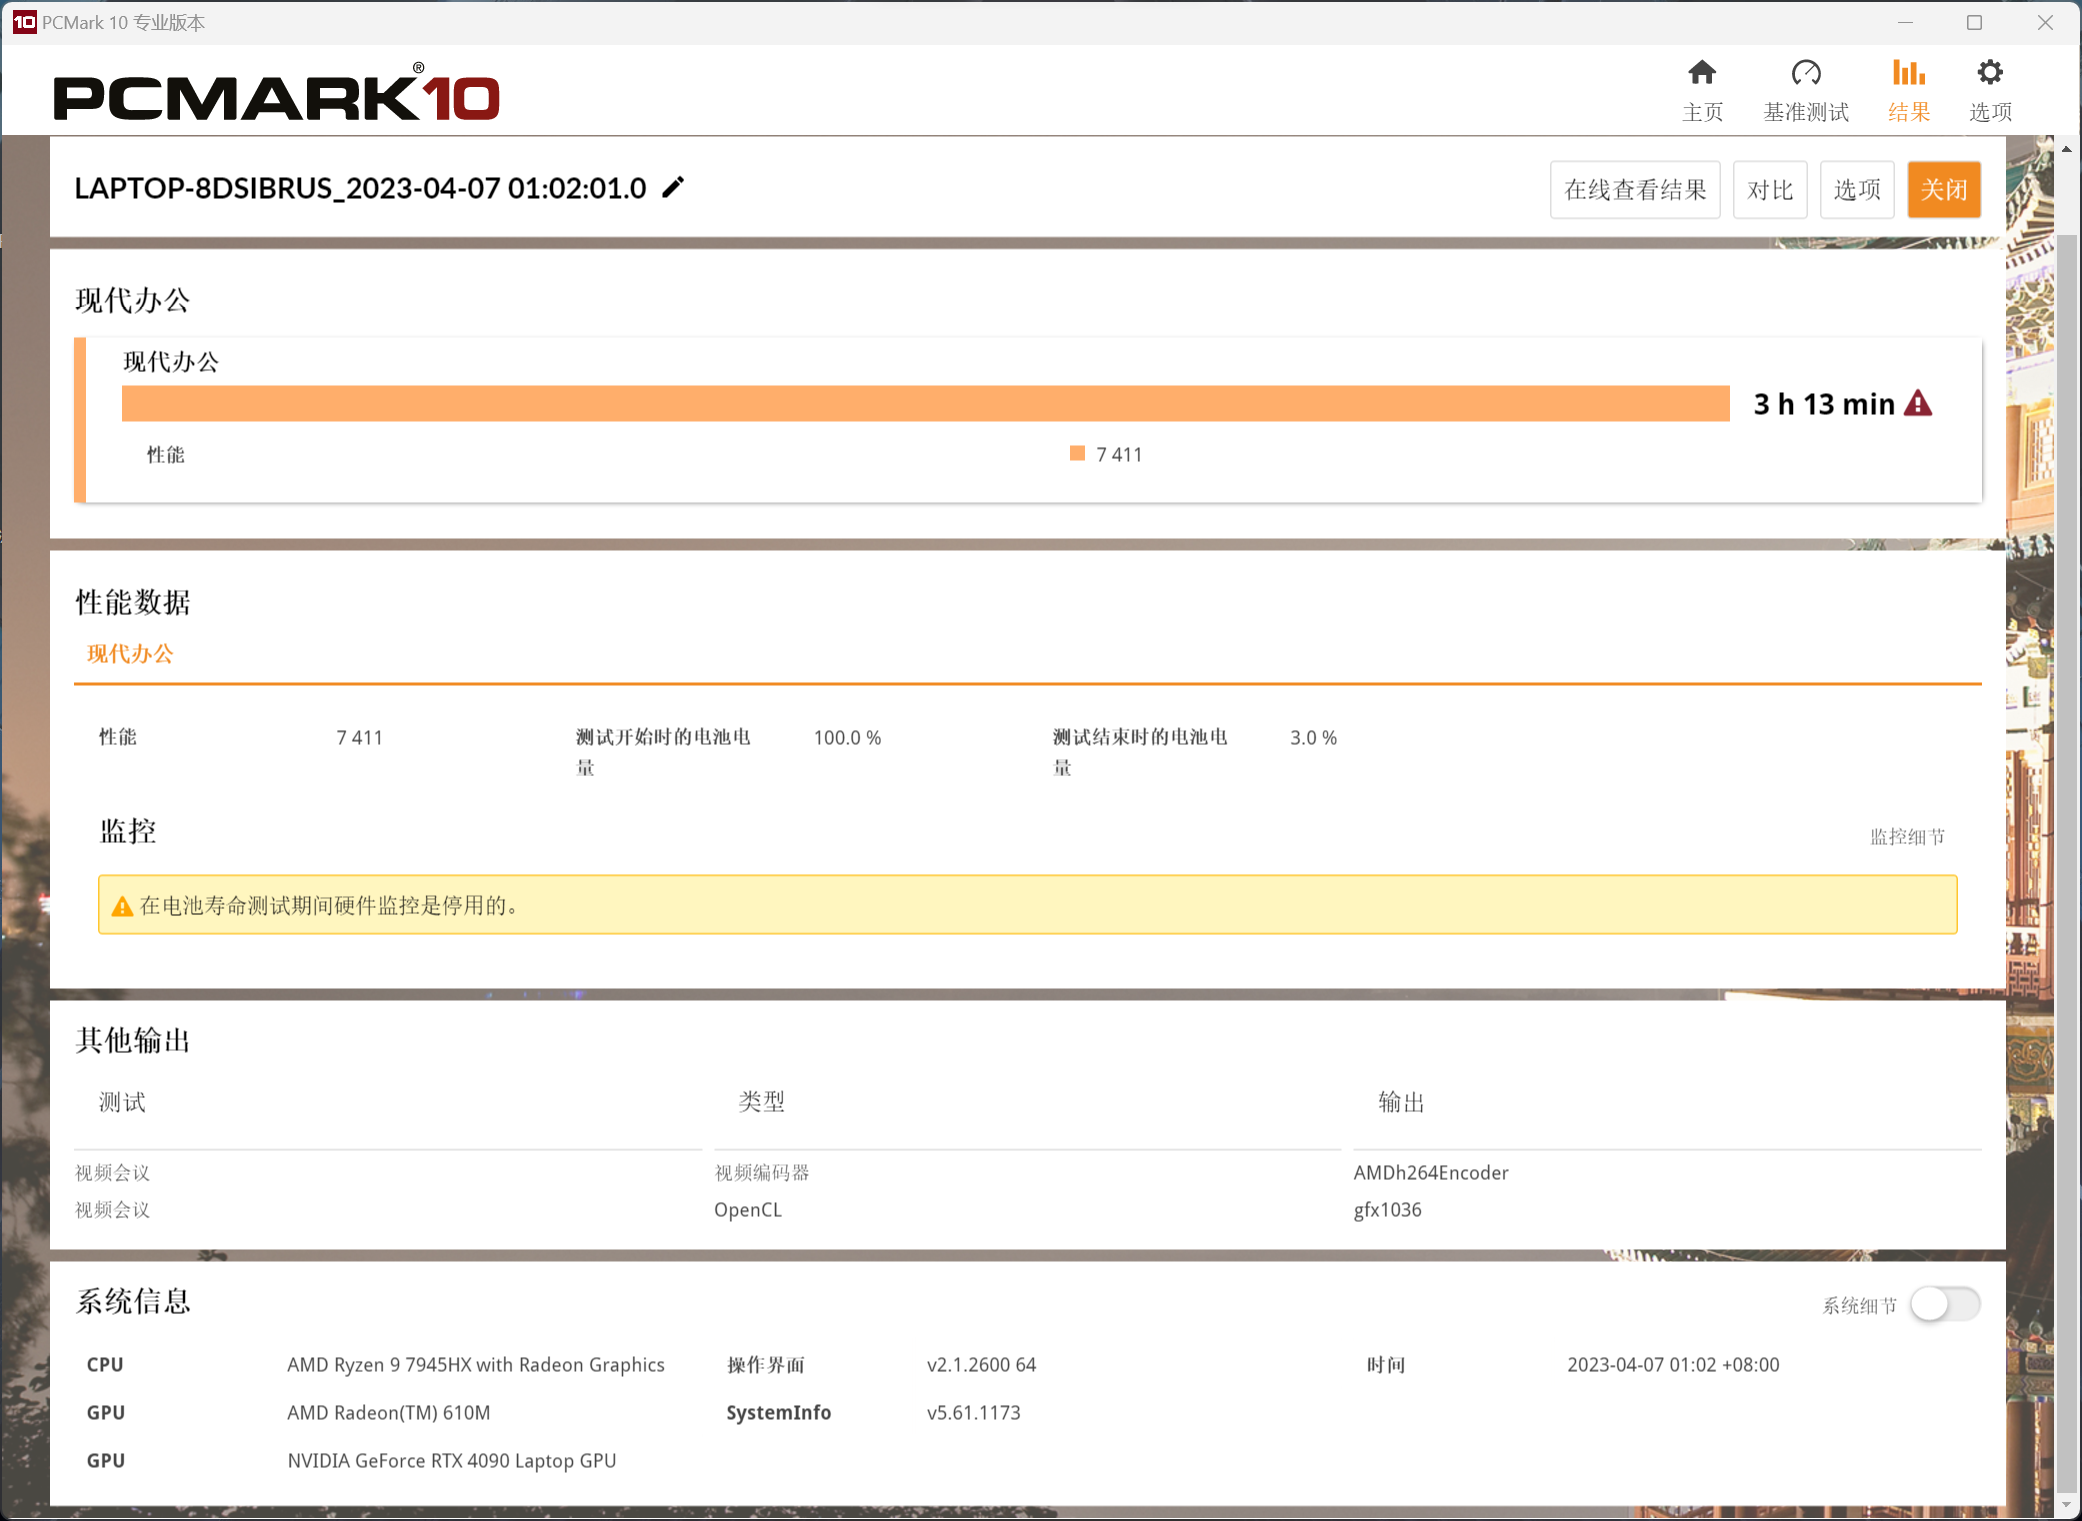
Task: Click the 3 h 13 min duration text
Action: pyautogui.click(x=1824, y=403)
